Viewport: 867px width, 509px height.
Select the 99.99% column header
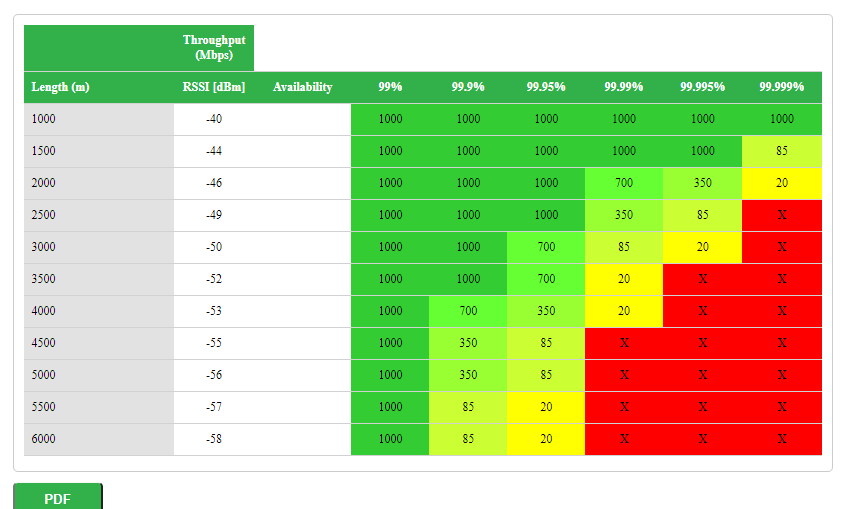point(624,87)
